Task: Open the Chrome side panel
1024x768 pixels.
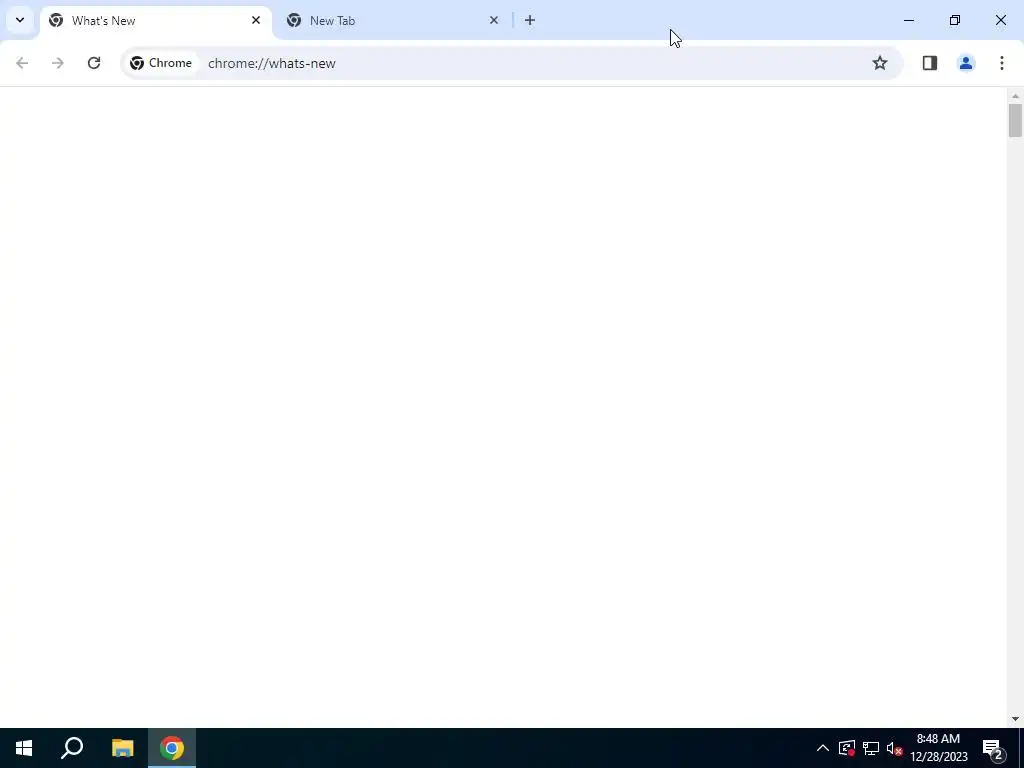Action: 930,63
